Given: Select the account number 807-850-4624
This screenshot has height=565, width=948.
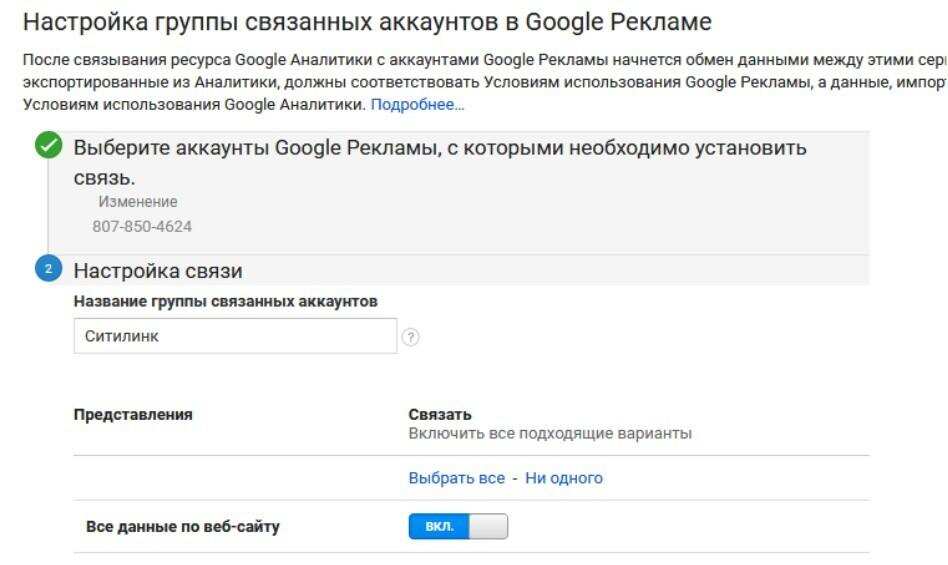Looking at the screenshot, I should [142, 226].
